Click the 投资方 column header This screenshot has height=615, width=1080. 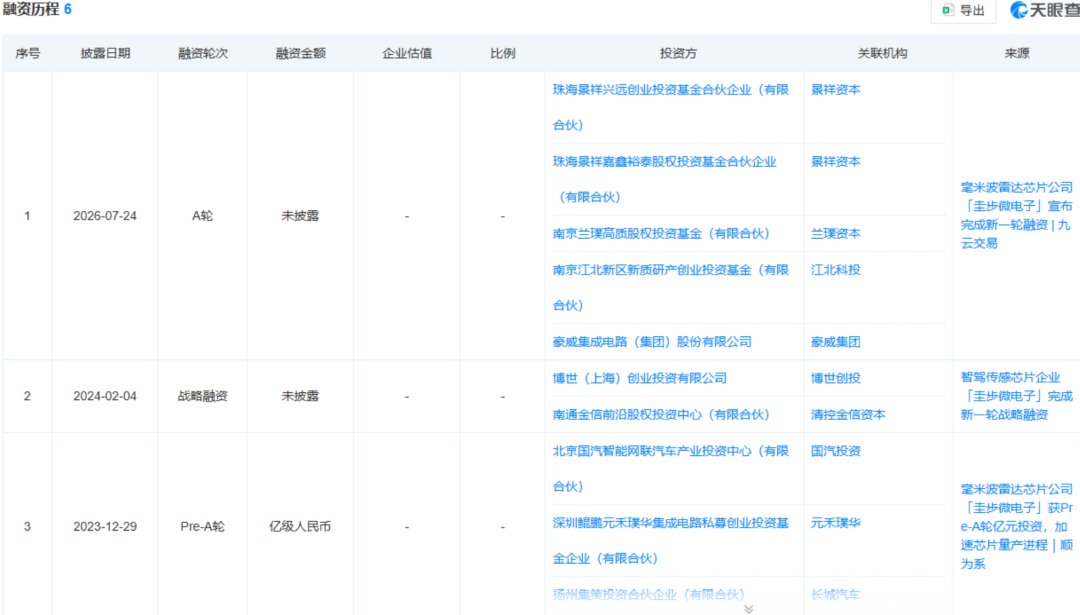click(x=678, y=53)
